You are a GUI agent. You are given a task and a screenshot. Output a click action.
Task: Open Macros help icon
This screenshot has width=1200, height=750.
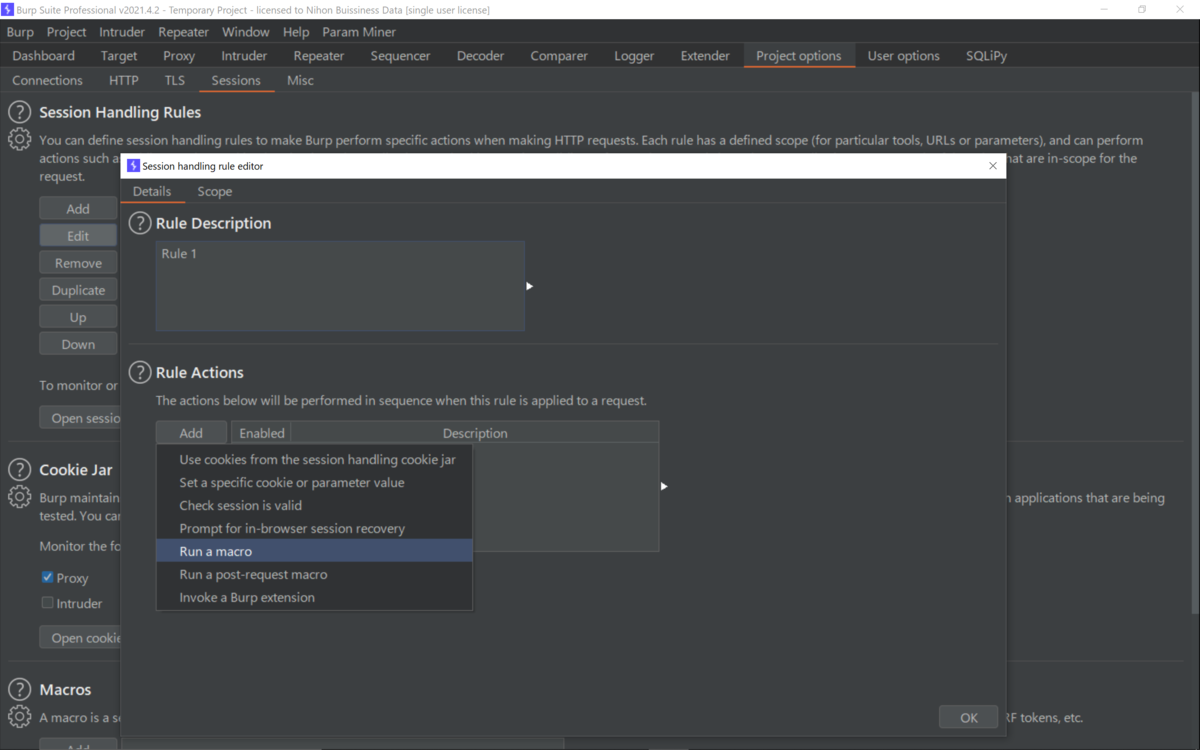[19, 689]
